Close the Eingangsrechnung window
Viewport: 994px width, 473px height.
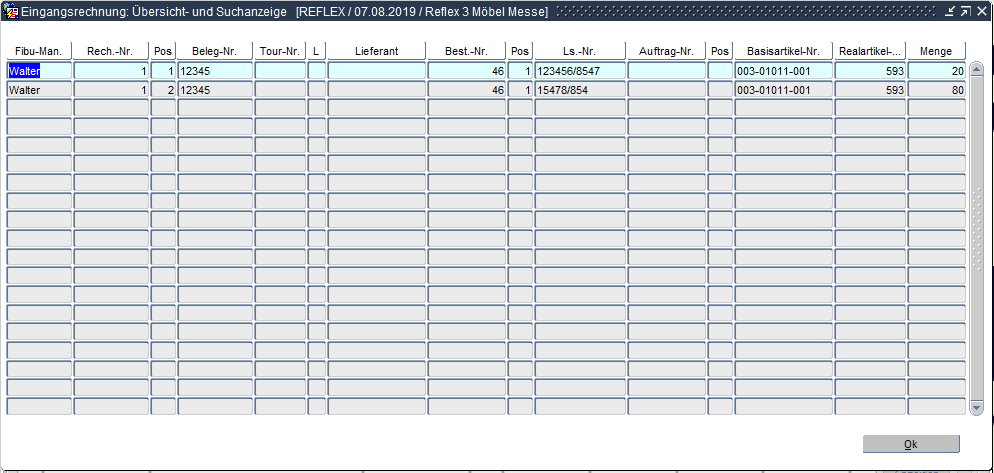(981, 11)
